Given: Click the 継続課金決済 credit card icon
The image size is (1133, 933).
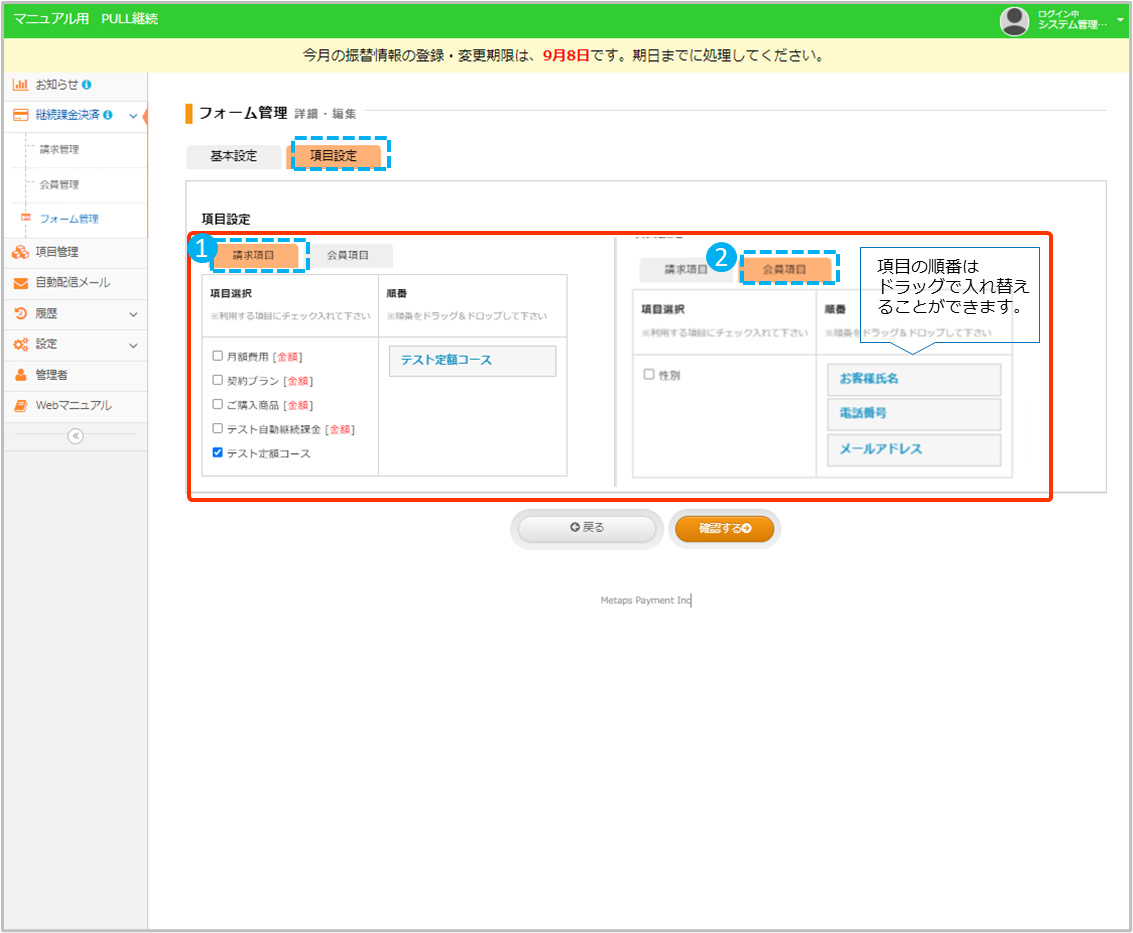Looking at the screenshot, I should click(x=20, y=115).
